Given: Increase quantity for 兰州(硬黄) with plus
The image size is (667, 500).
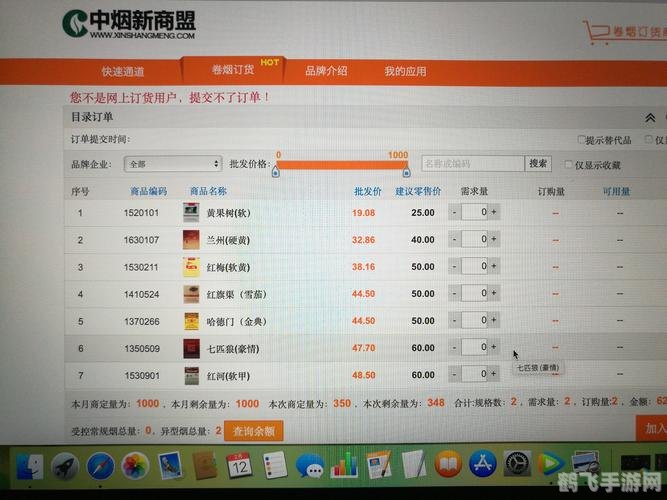Looking at the screenshot, I should point(494,239).
